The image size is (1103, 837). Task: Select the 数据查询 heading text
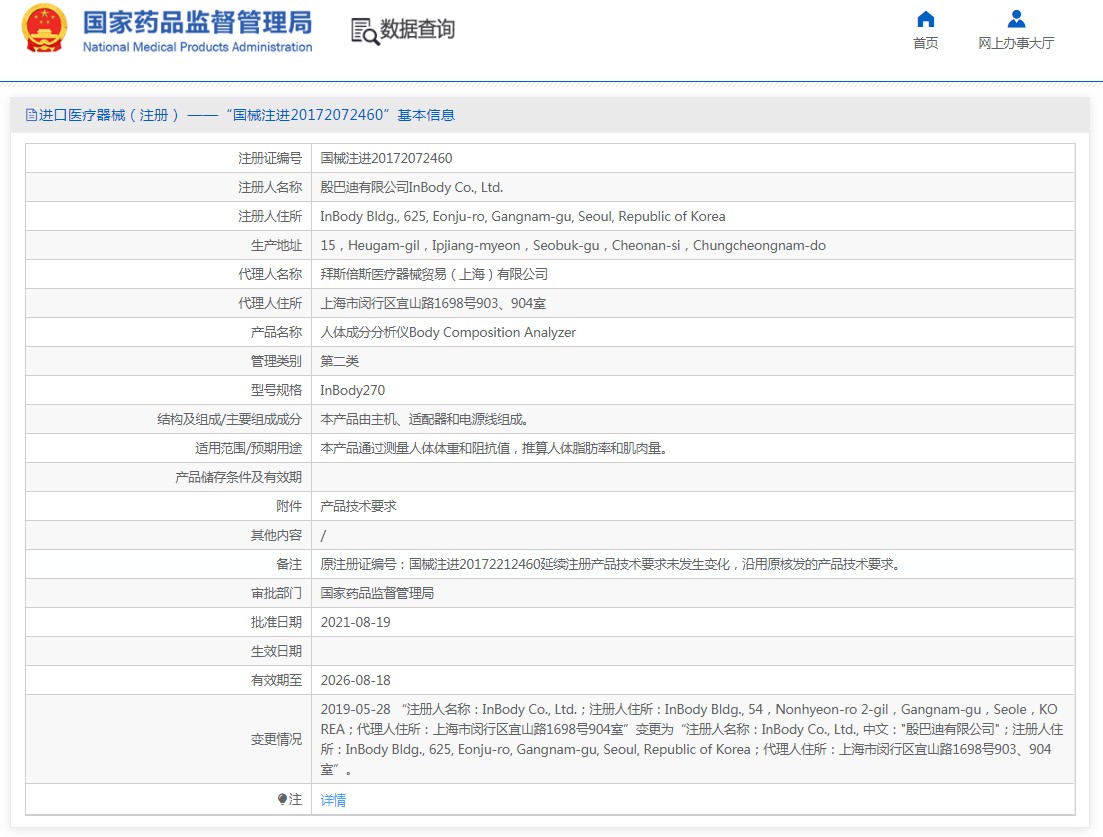coord(417,30)
